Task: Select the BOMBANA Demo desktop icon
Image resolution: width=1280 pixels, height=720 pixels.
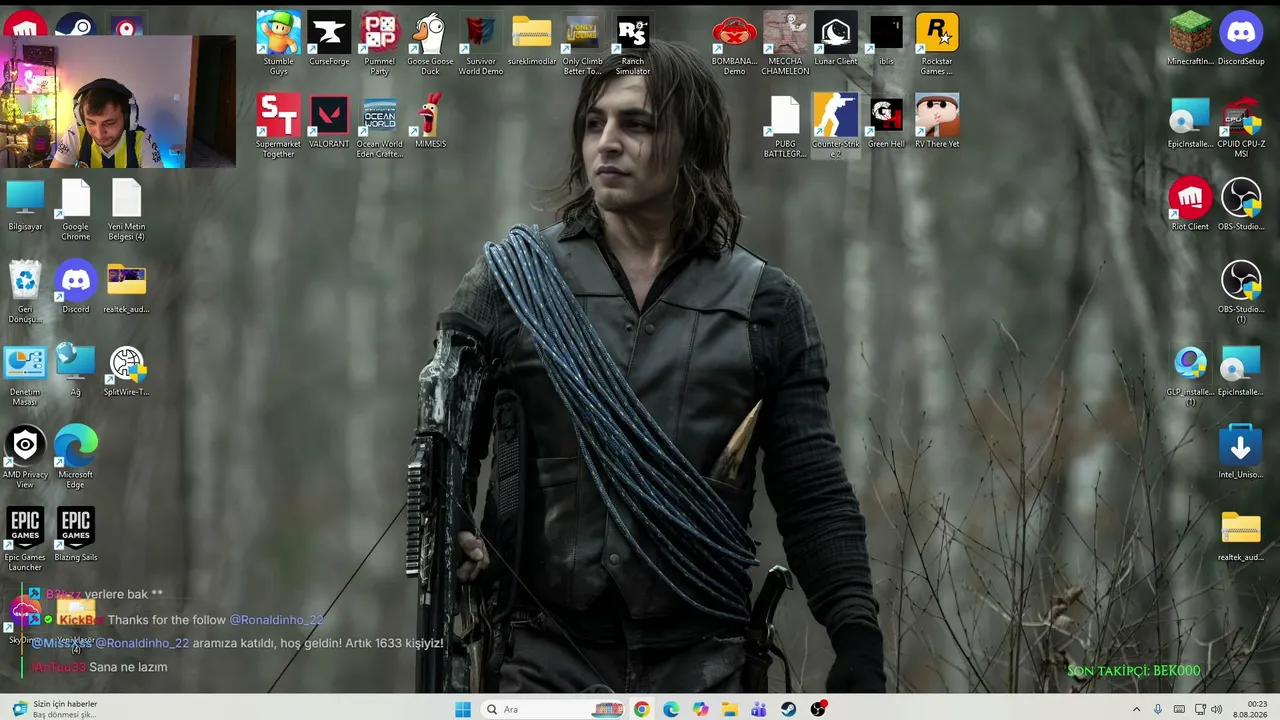Action: [x=734, y=44]
